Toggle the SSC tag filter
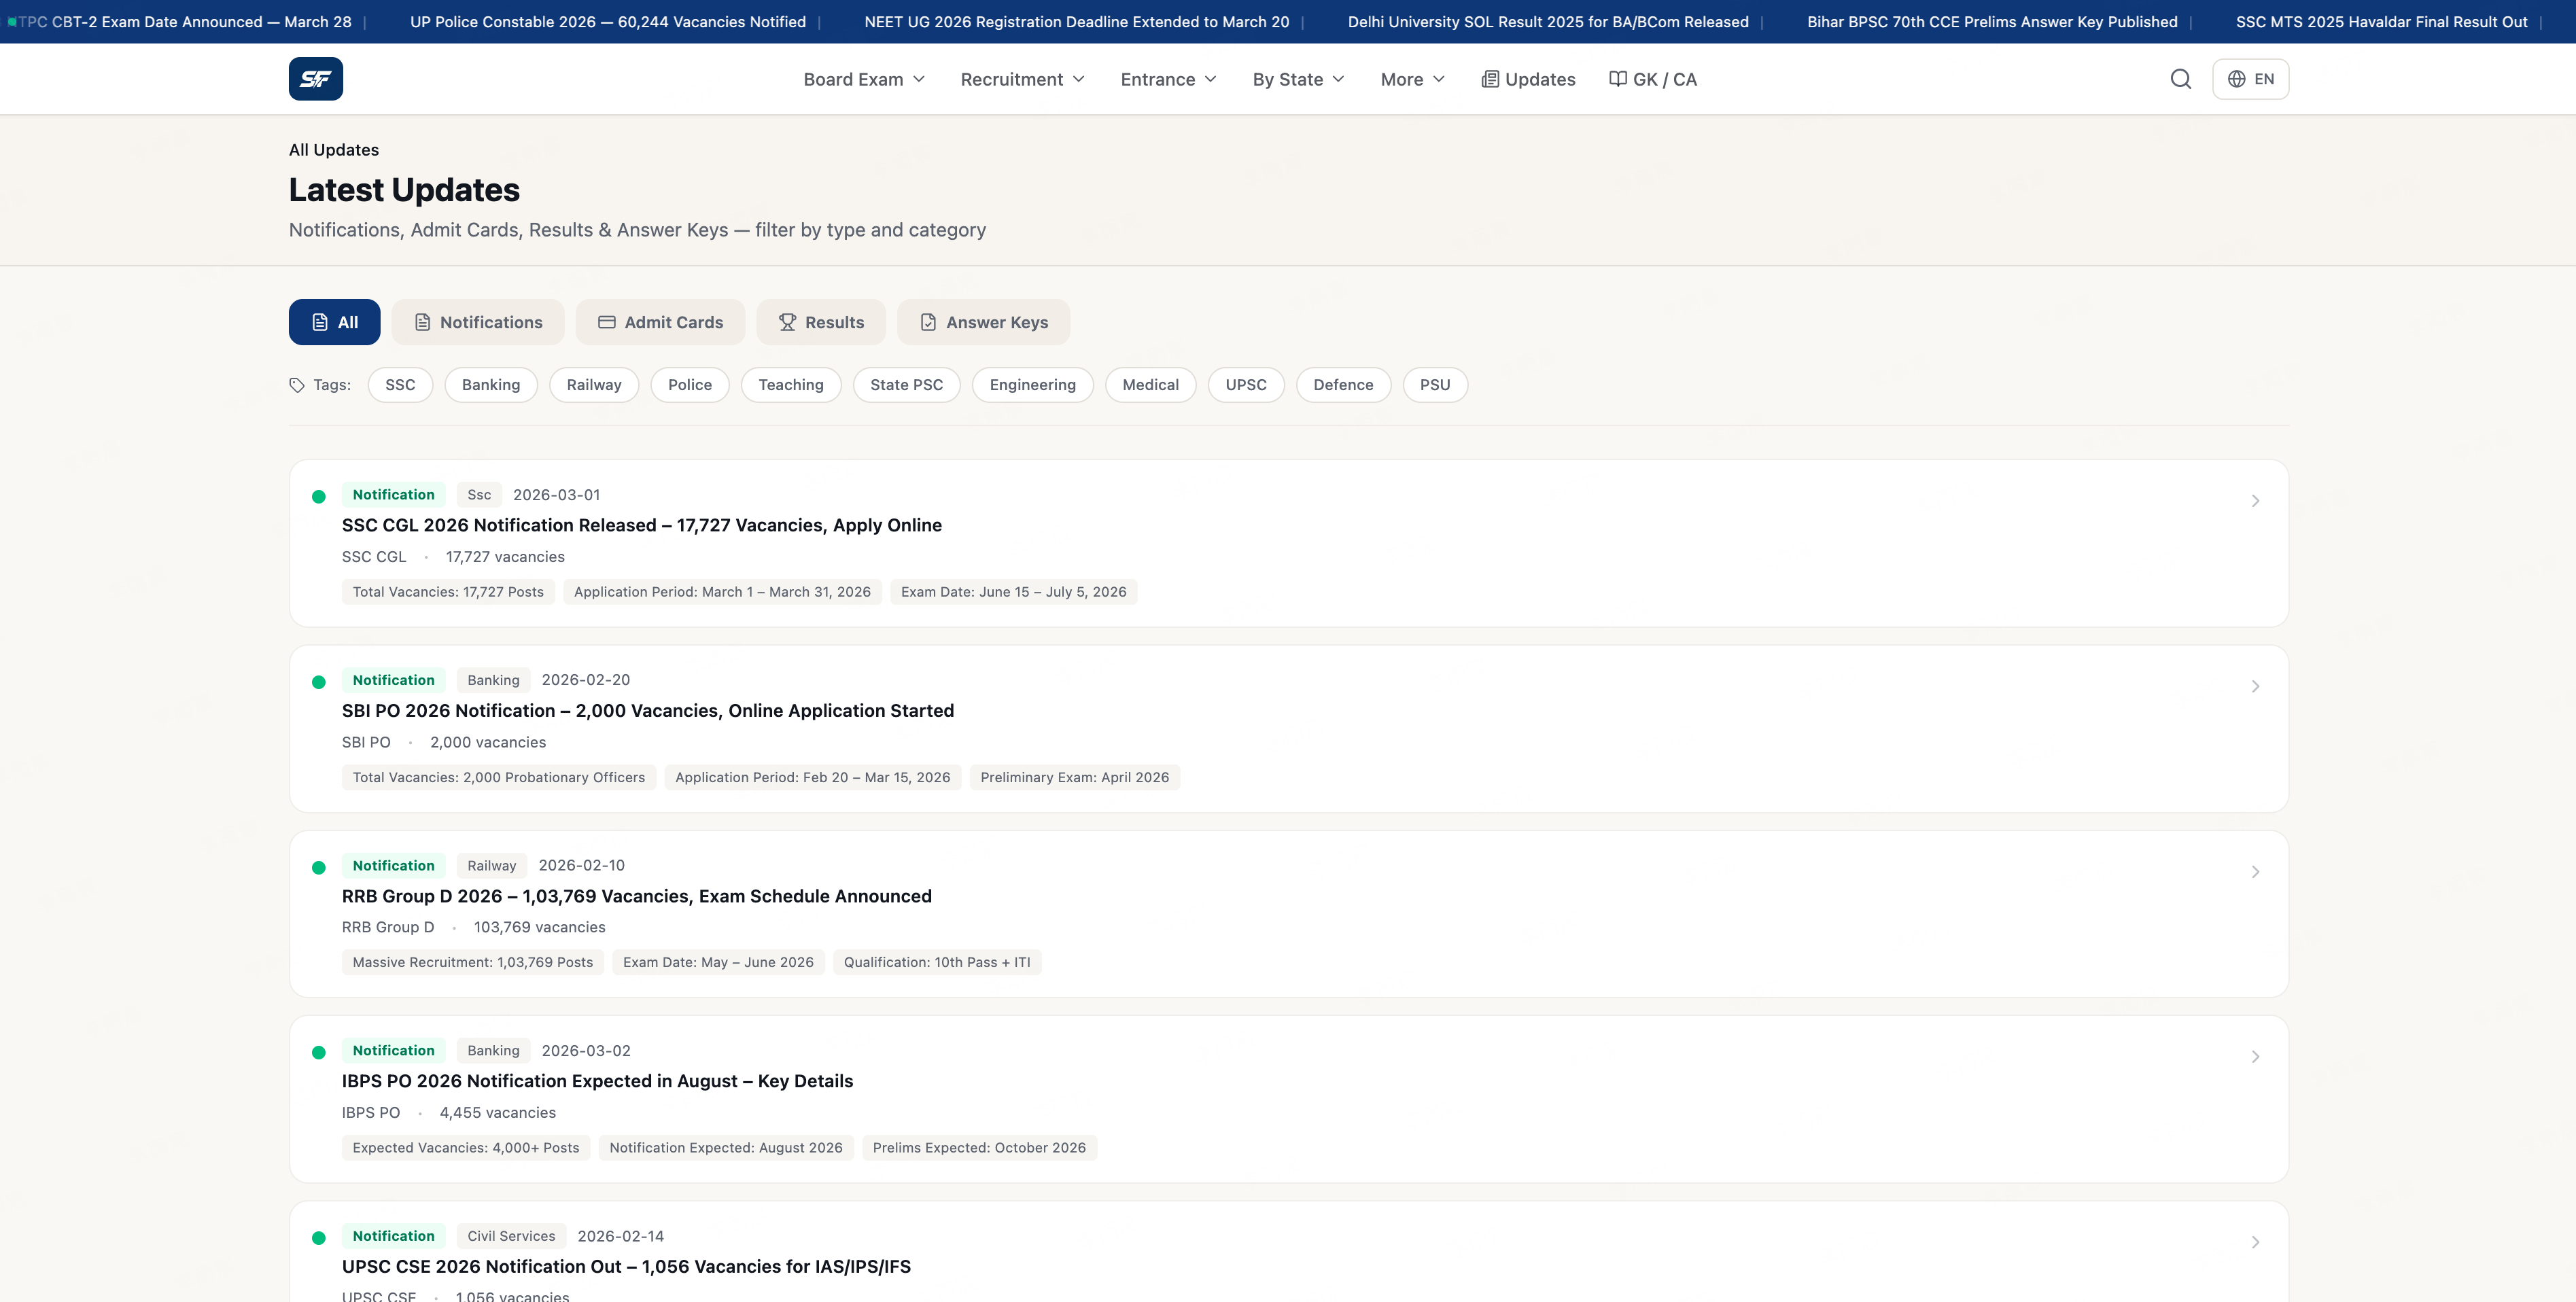2576x1302 pixels. click(400, 385)
